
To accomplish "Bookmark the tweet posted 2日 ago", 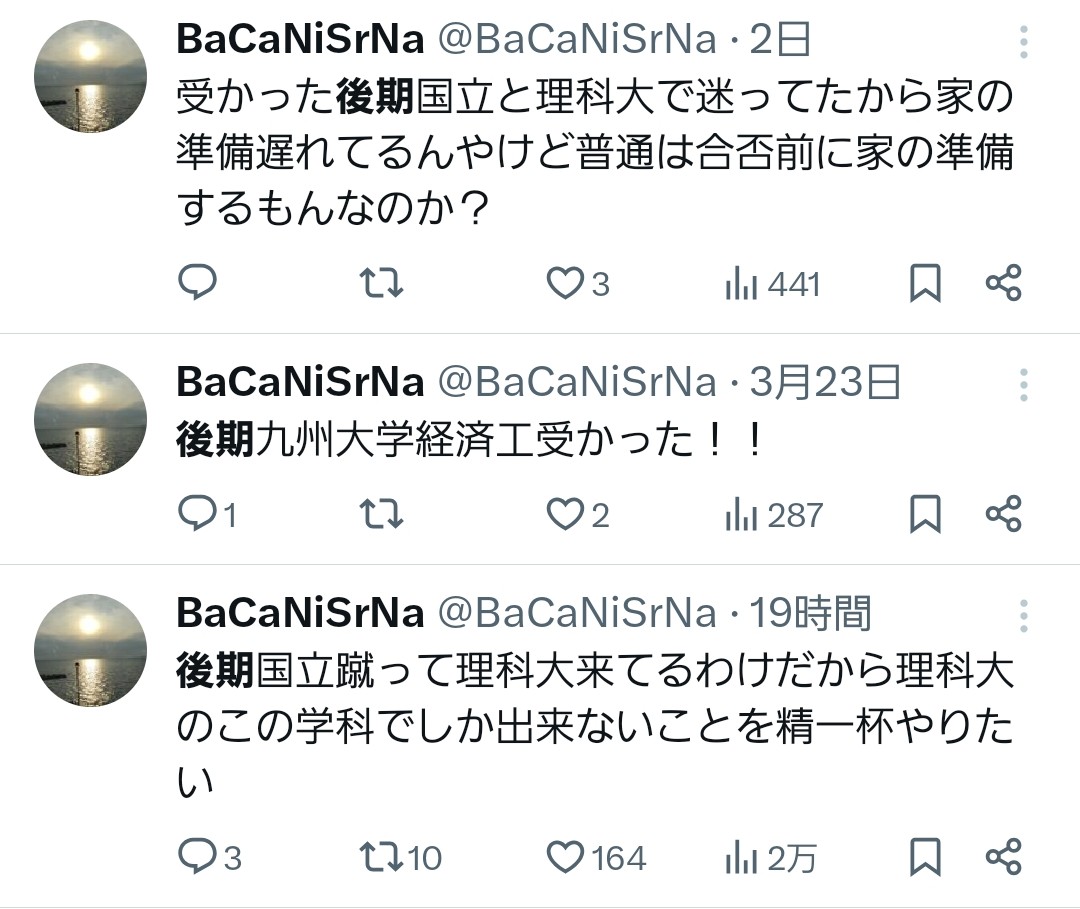I will click(x=925, y=285).
